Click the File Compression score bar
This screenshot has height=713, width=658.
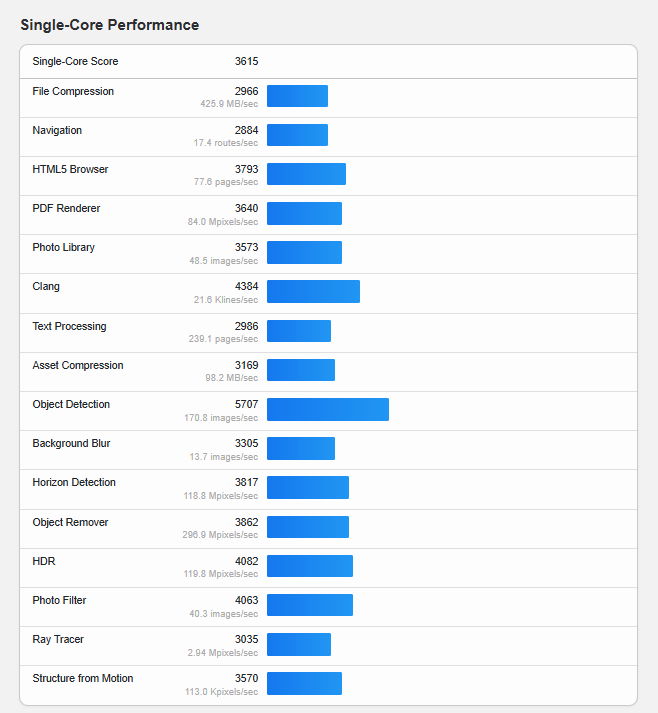coord(297,96)
